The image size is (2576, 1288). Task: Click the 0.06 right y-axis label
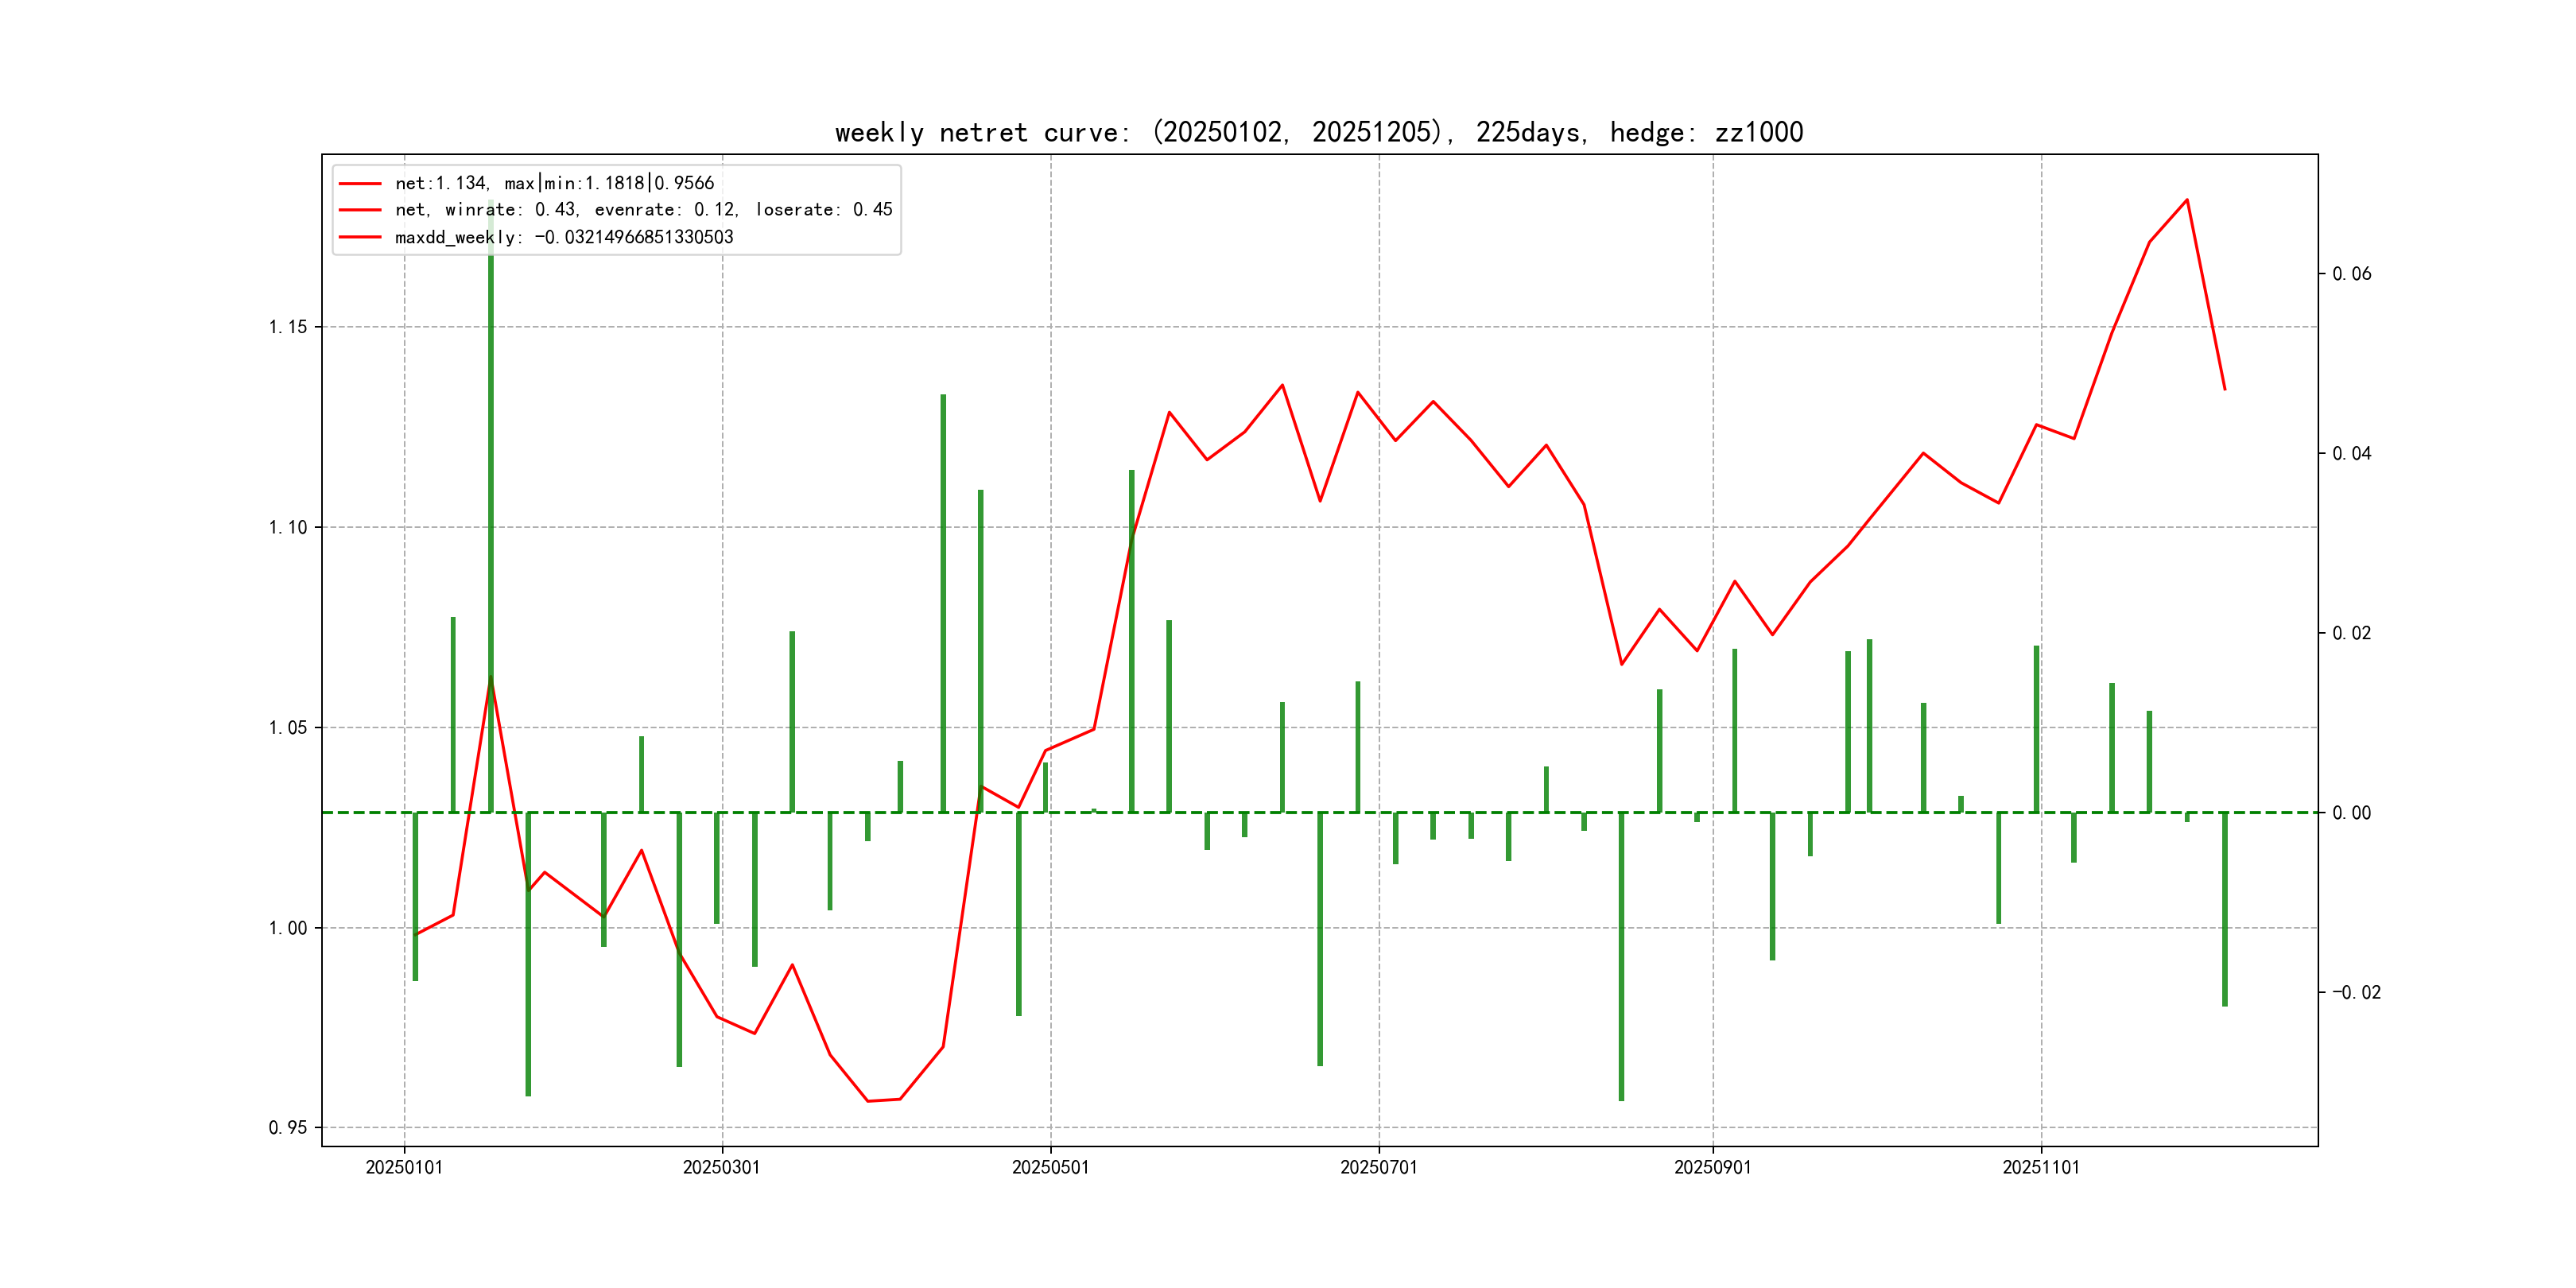coord(2351,274)
